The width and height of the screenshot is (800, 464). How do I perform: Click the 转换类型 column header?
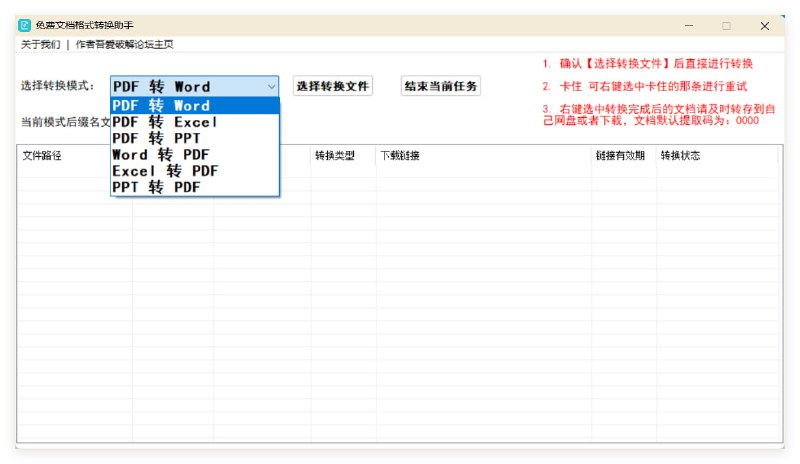[x=343, y=156]
